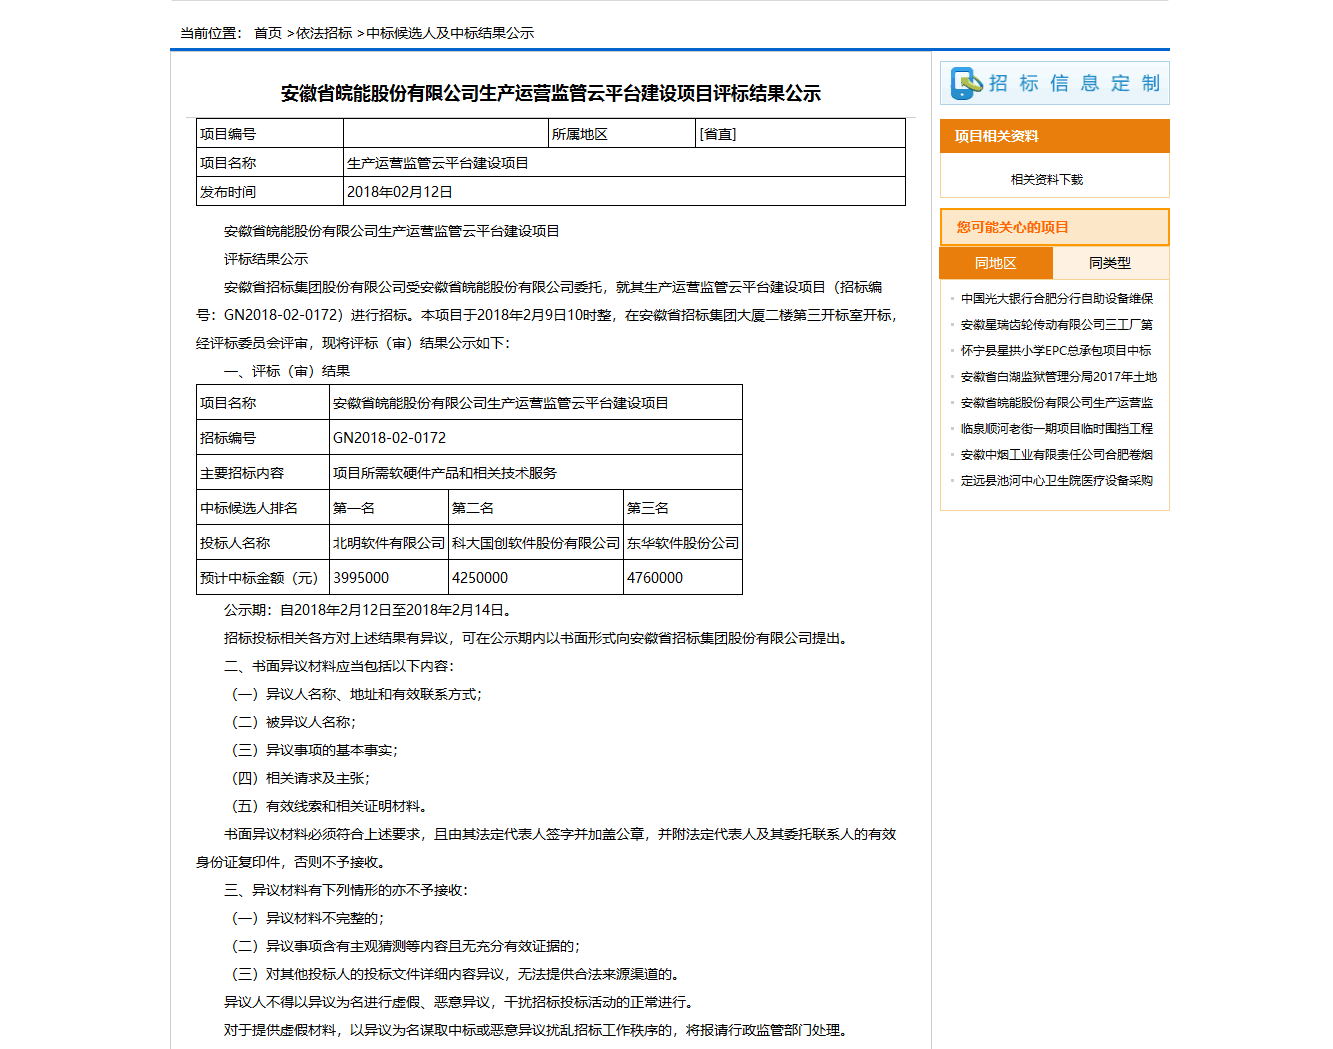Open 安徽星瑞齿轮传动有限公司三工厂 link

1057,324
